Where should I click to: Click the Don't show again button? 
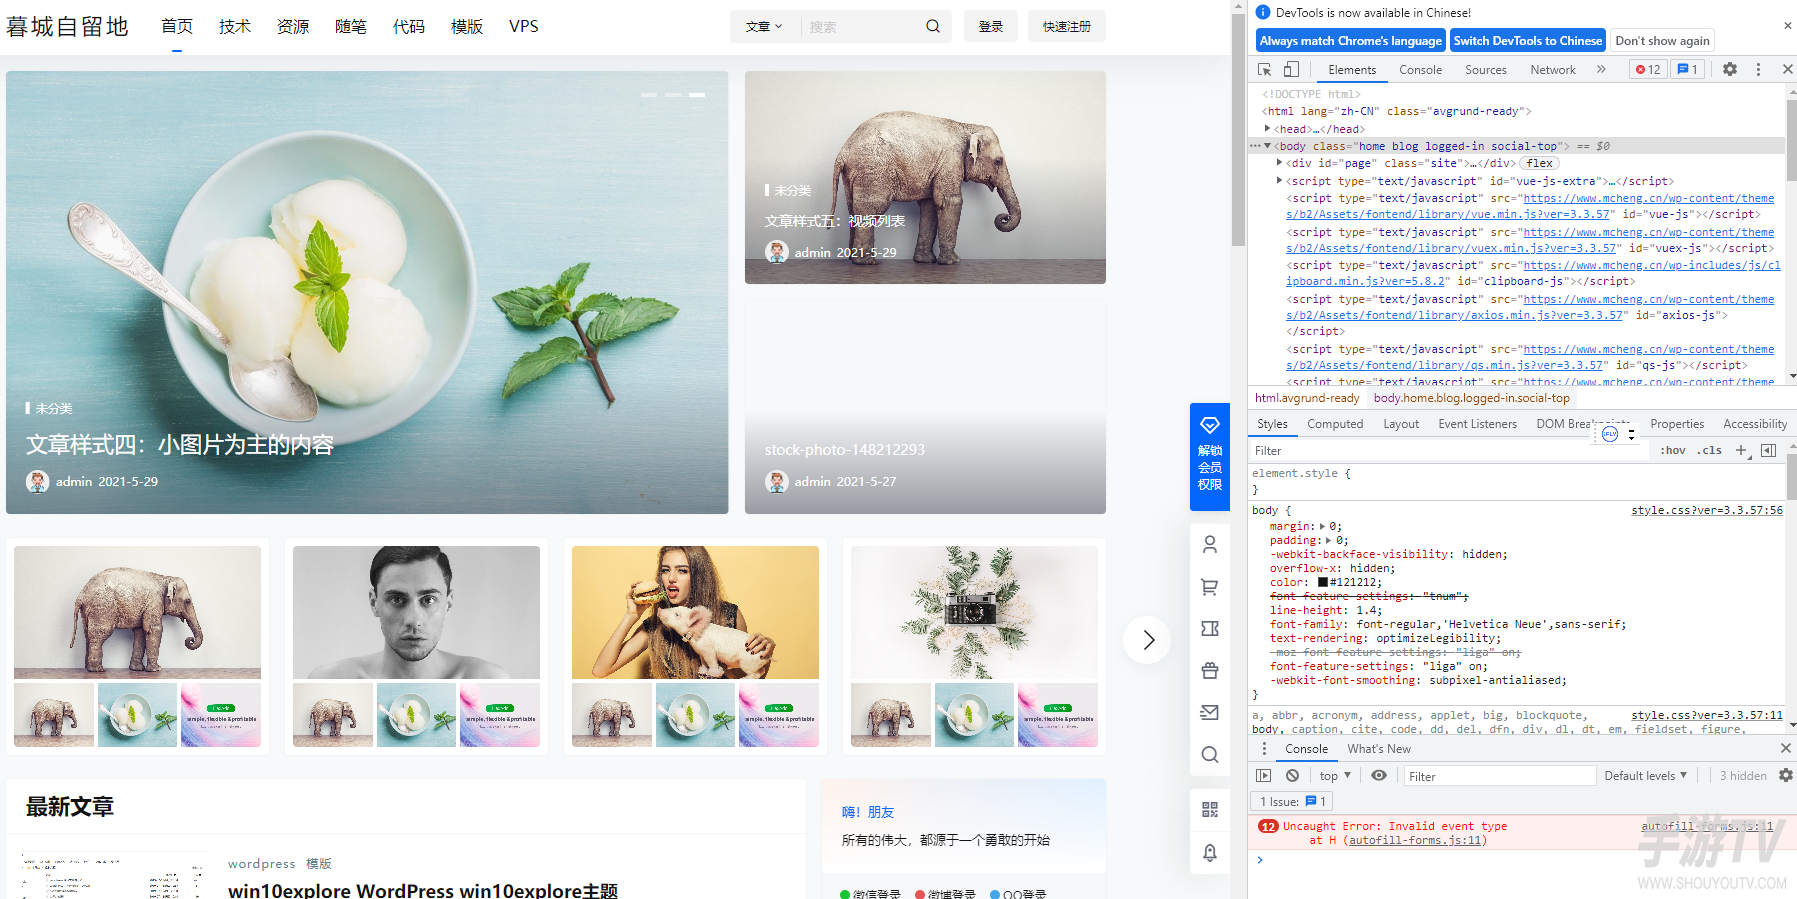click(1662, 41)
